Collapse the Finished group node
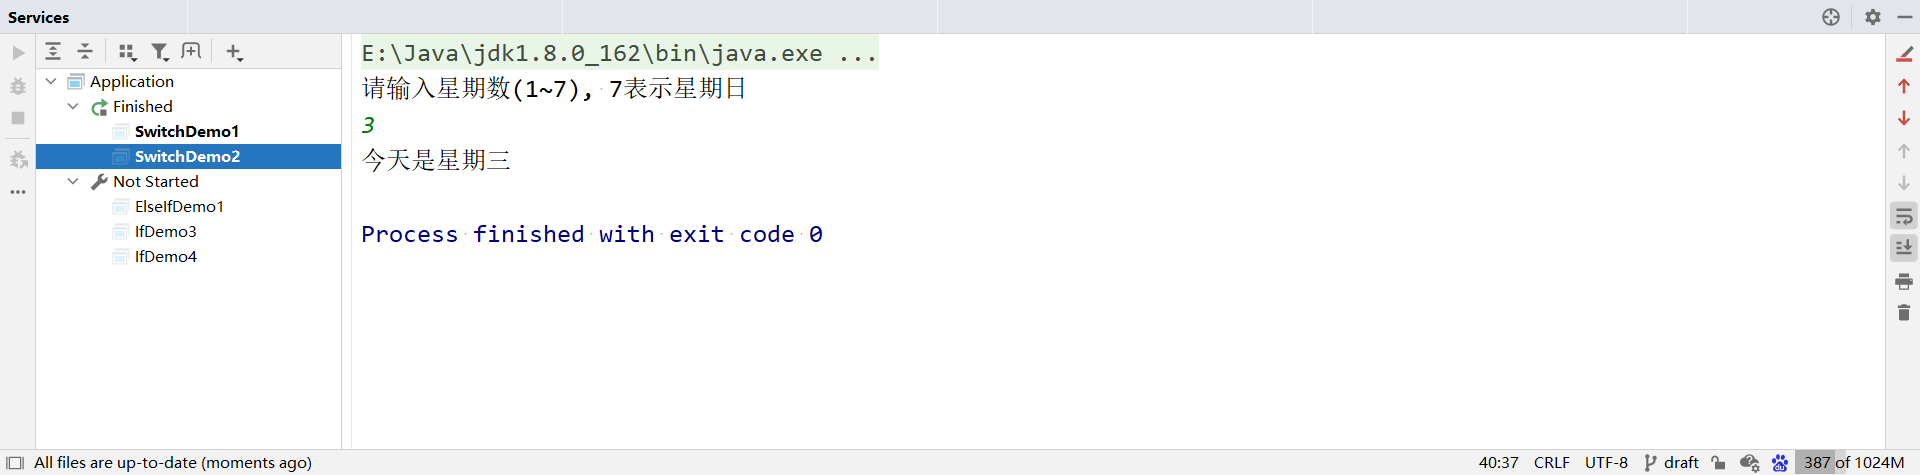The height and width of the screenshot is (475, 1920). click(73, 106)
